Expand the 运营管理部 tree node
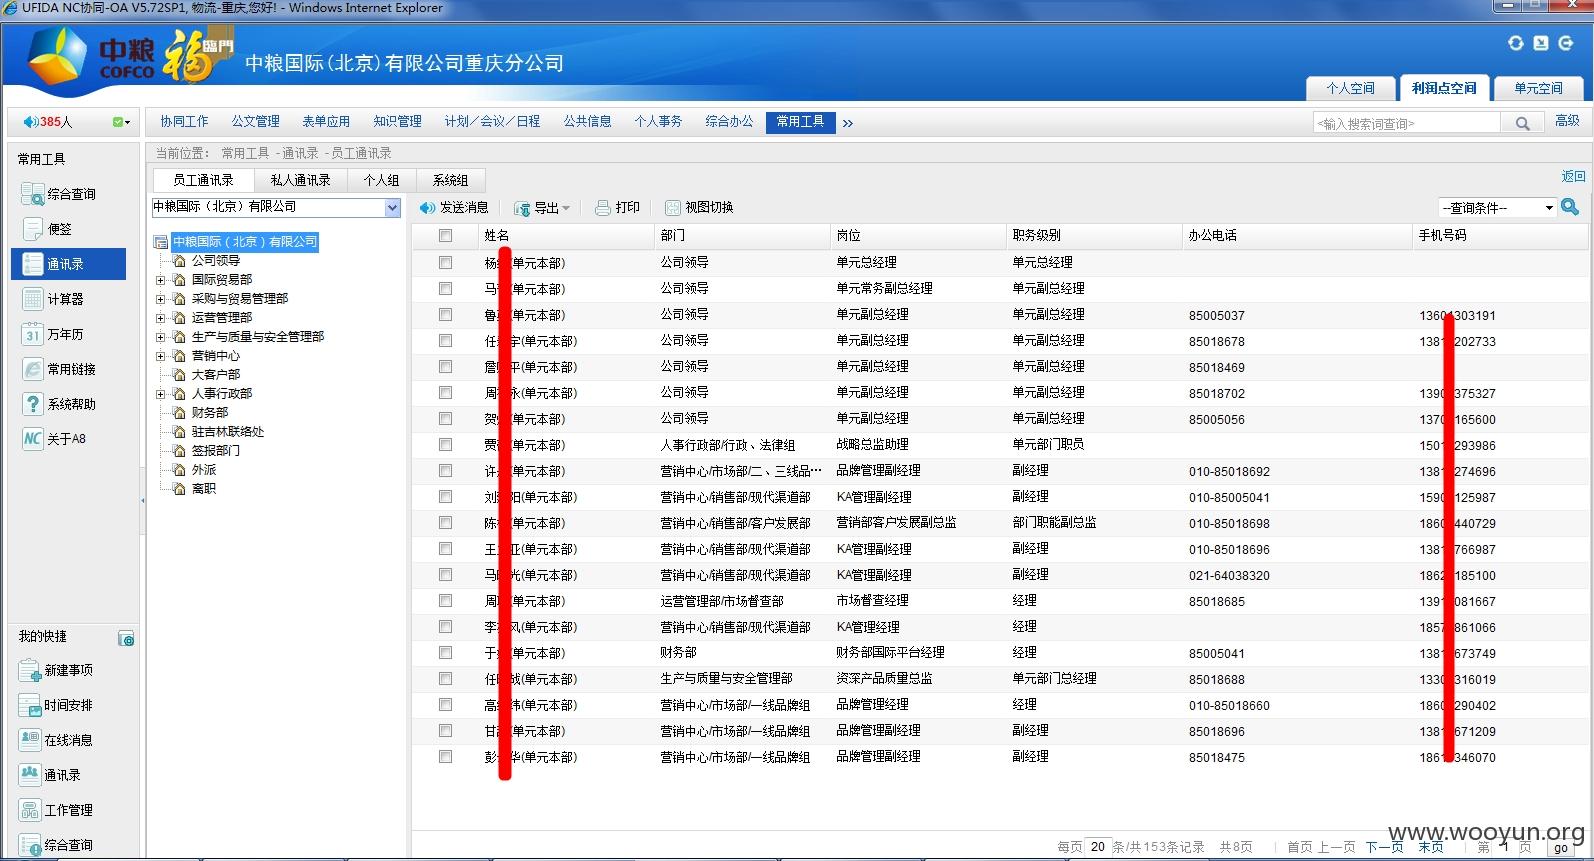Screen dimensions: 1594x861 click(160, 318)
